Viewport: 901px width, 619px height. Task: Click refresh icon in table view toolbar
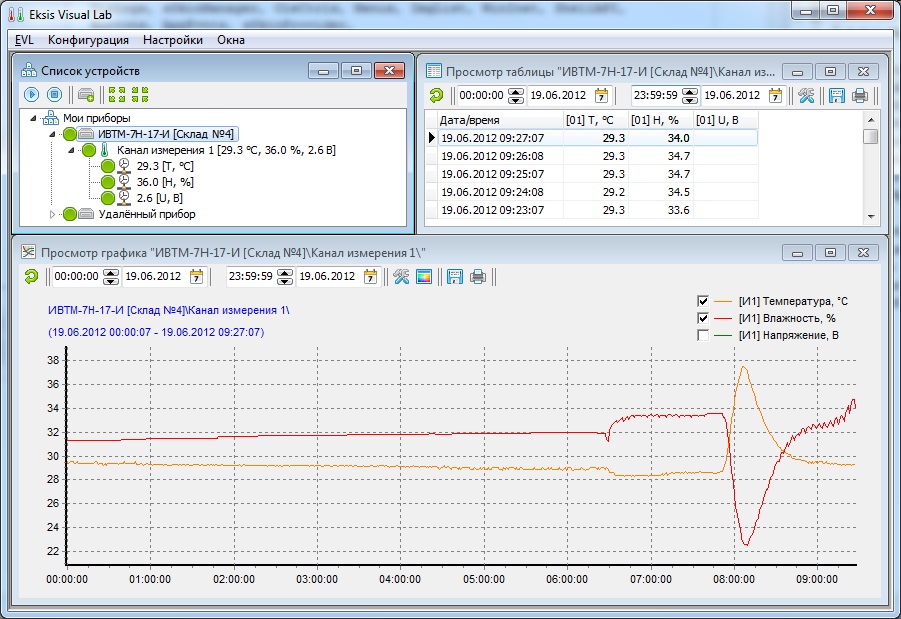point(436,95)
